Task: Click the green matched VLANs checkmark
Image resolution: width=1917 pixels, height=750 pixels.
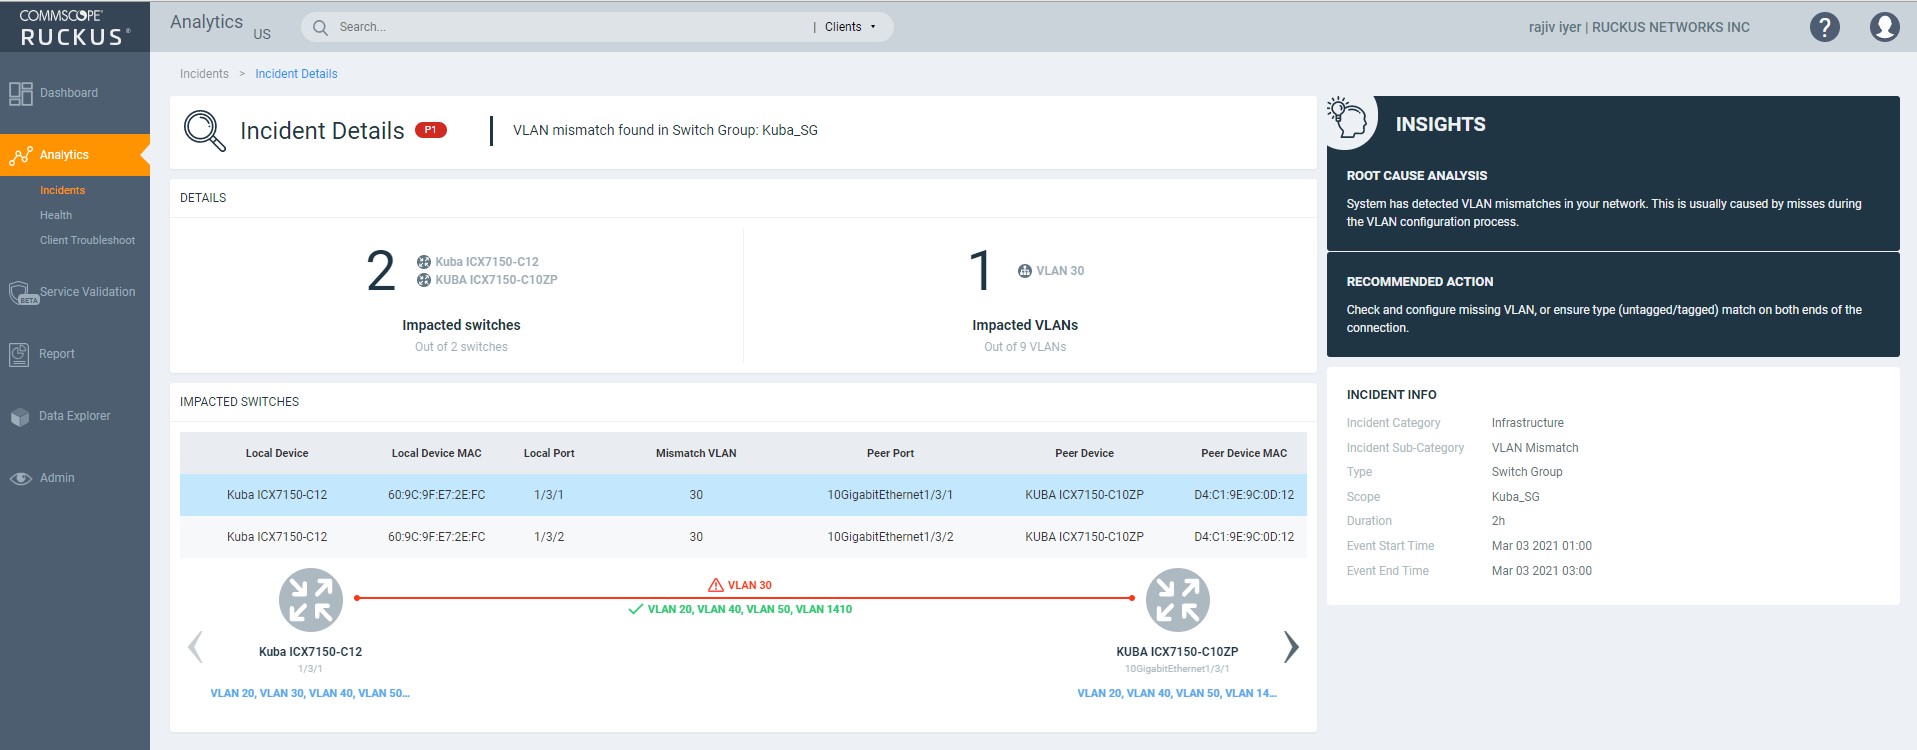Action: point(635,609)
